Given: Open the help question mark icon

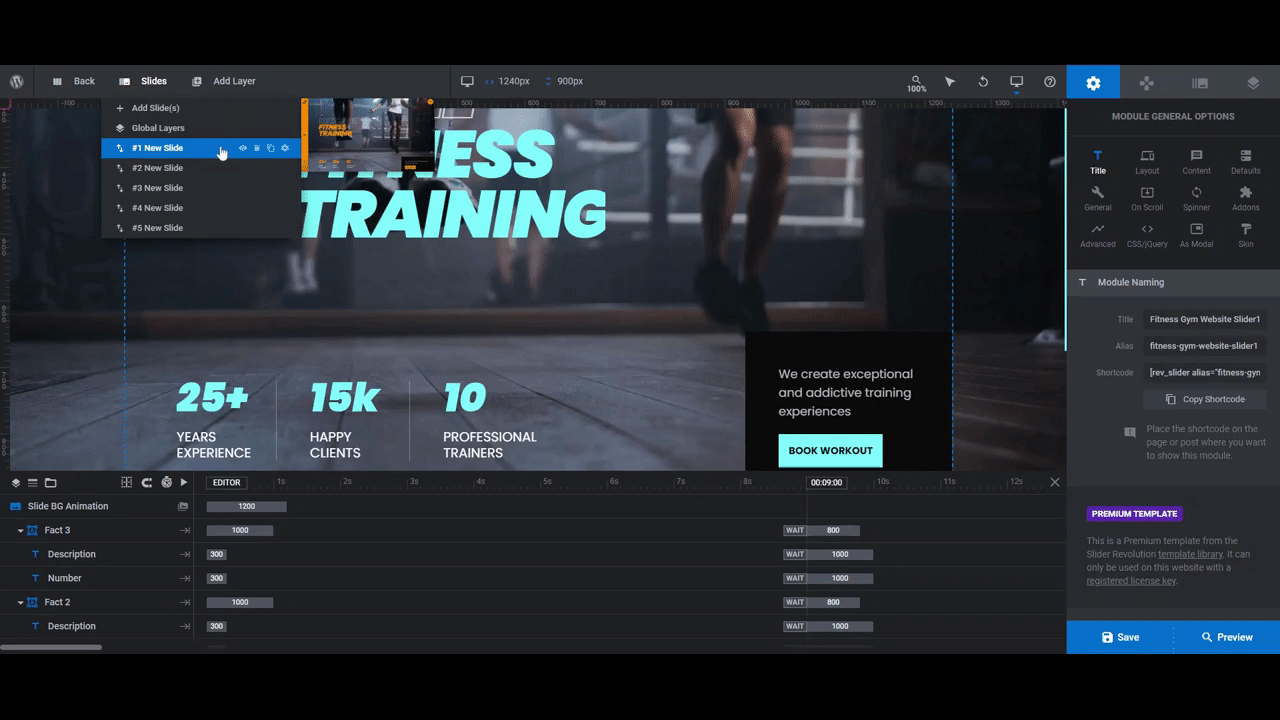Looking at the screenshot, I should (1050, 82).
